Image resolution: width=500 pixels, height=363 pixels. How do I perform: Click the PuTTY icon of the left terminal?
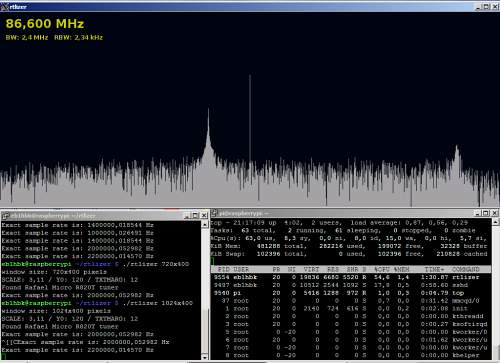tap(5, 216)
